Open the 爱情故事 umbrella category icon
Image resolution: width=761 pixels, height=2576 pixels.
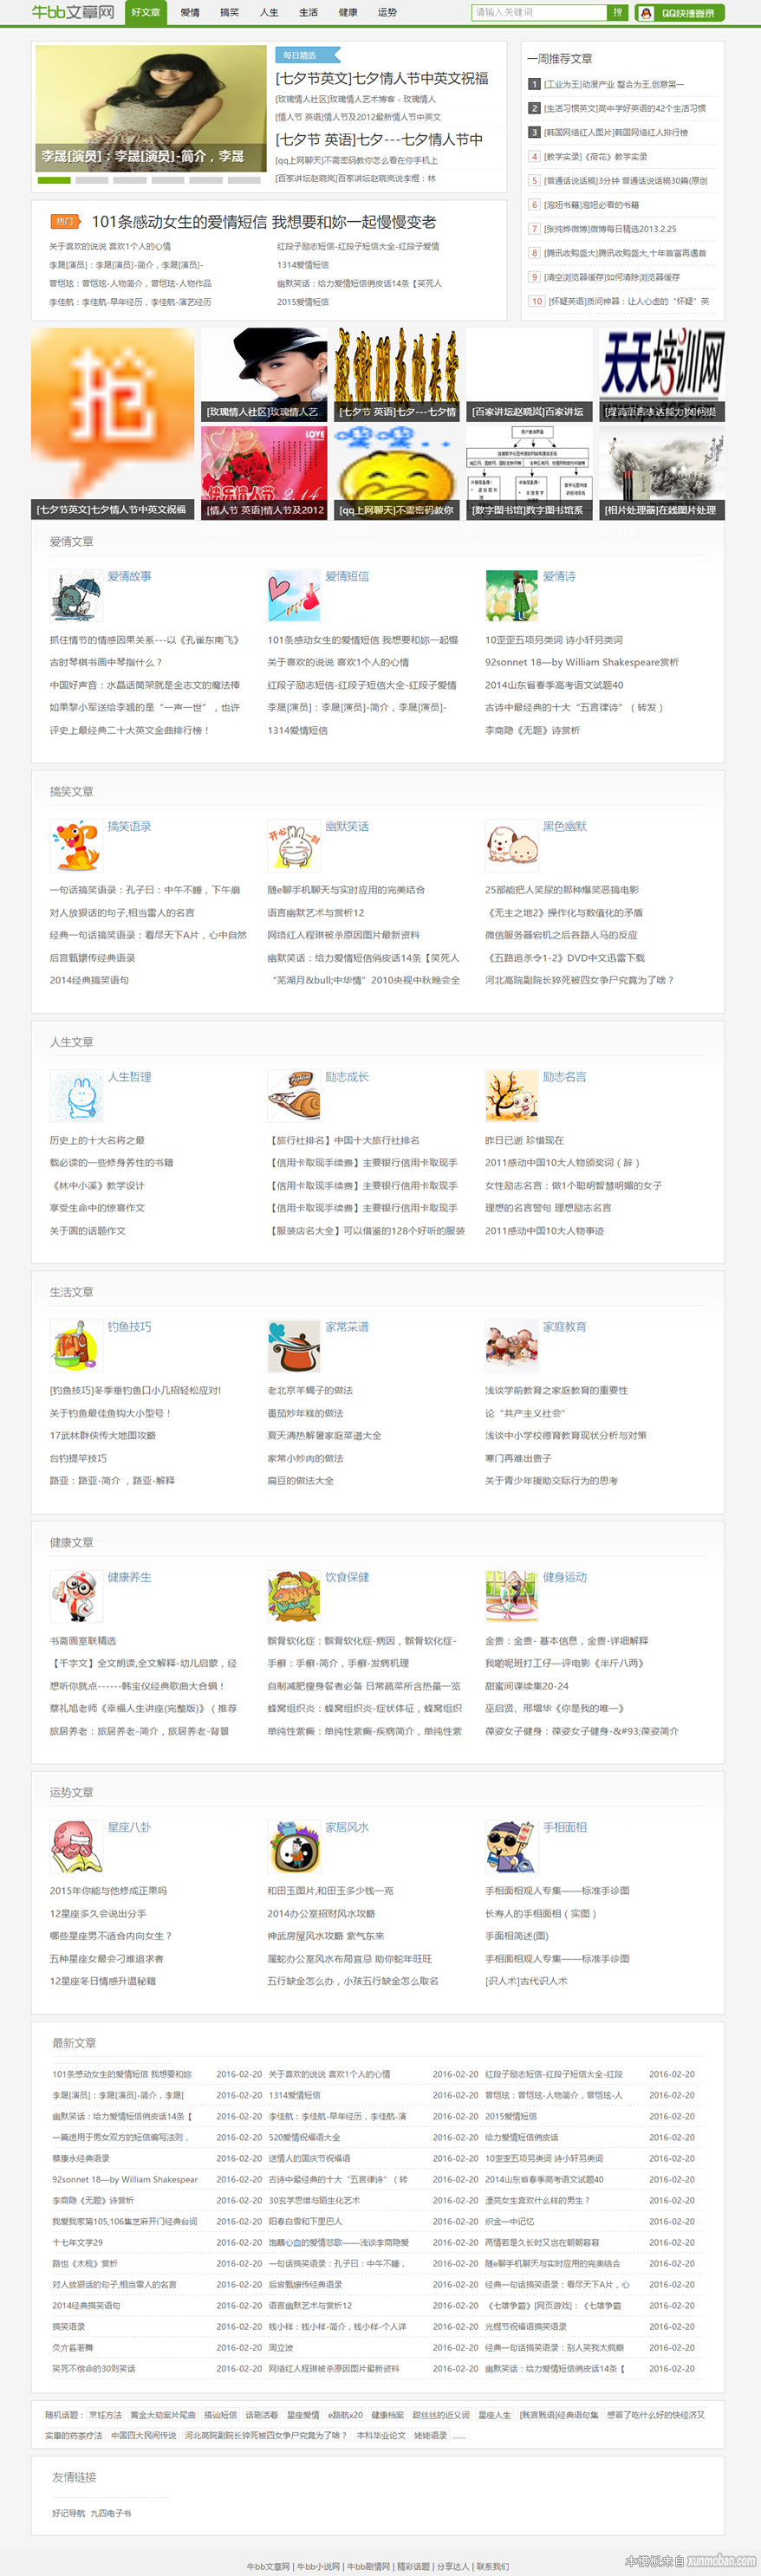[76, 595]
